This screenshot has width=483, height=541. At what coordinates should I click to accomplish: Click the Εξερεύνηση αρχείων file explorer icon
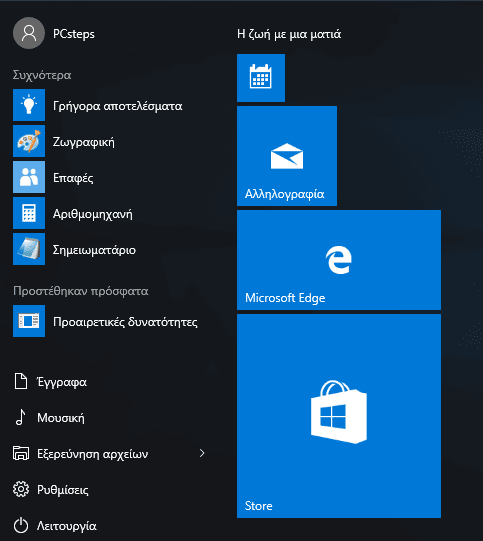tap(21, 453)
